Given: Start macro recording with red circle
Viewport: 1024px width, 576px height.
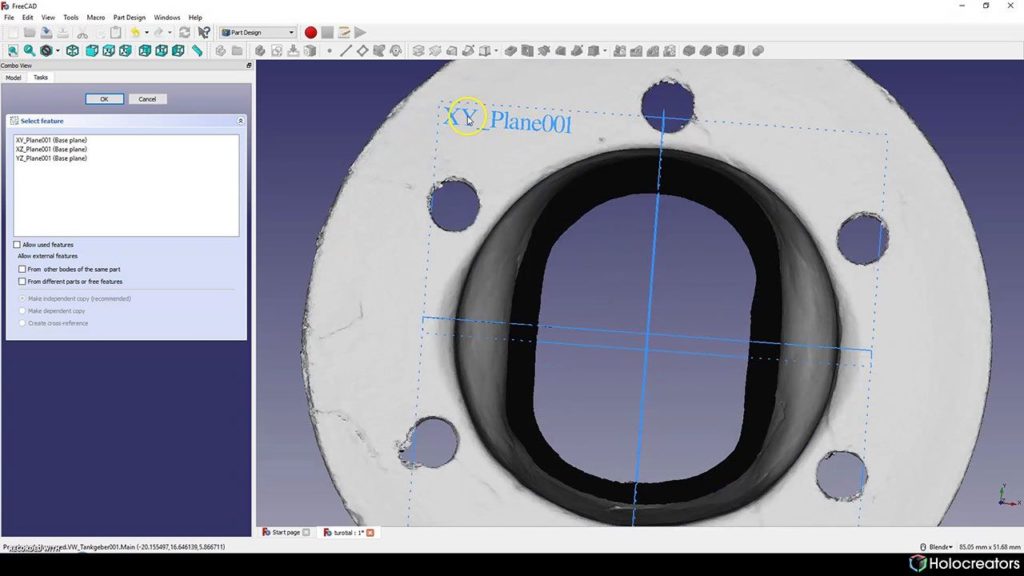Looking at the screenshot, I should pyautogui.click(x=310, y=33).
